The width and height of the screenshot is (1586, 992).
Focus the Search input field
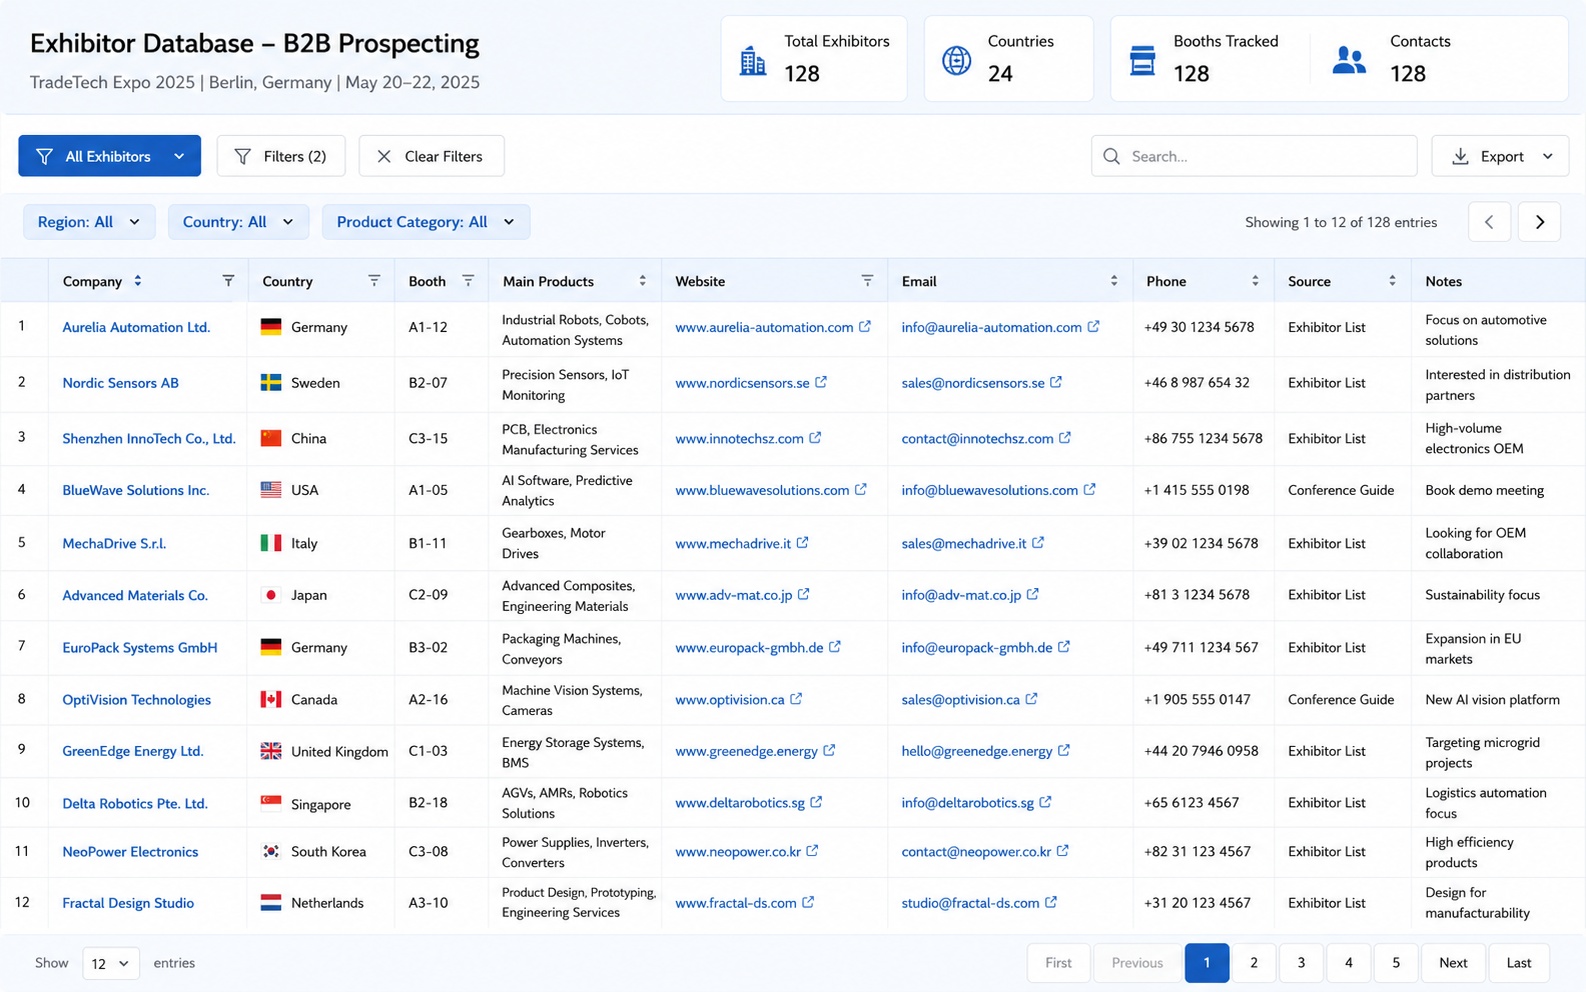[1254, 156]
